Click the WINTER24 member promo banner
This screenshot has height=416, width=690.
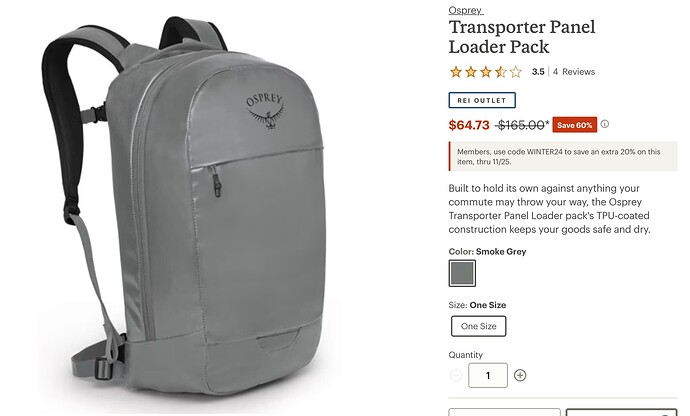[x=563, y=156]
